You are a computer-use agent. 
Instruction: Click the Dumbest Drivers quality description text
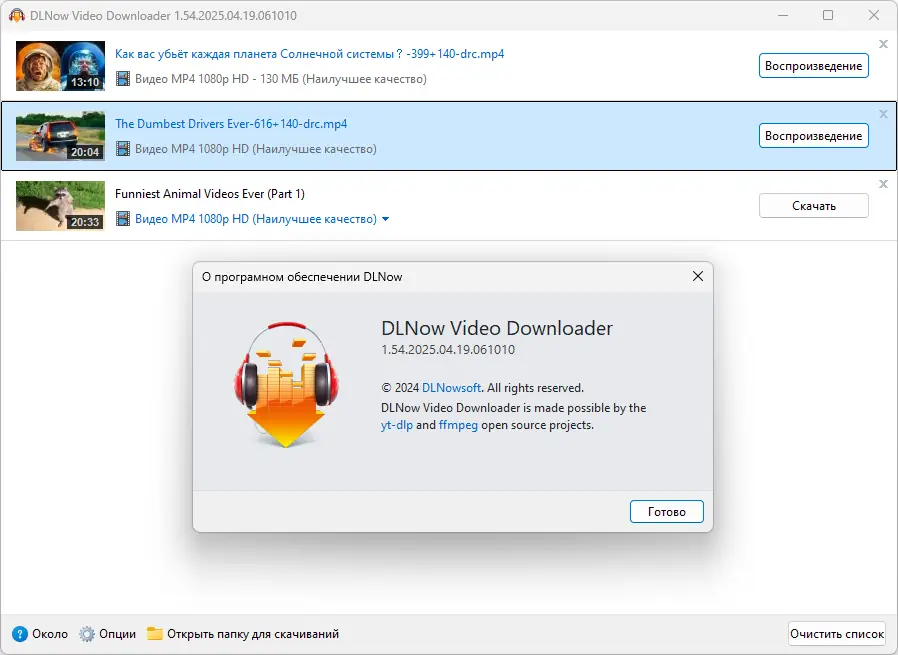[255, 149]
